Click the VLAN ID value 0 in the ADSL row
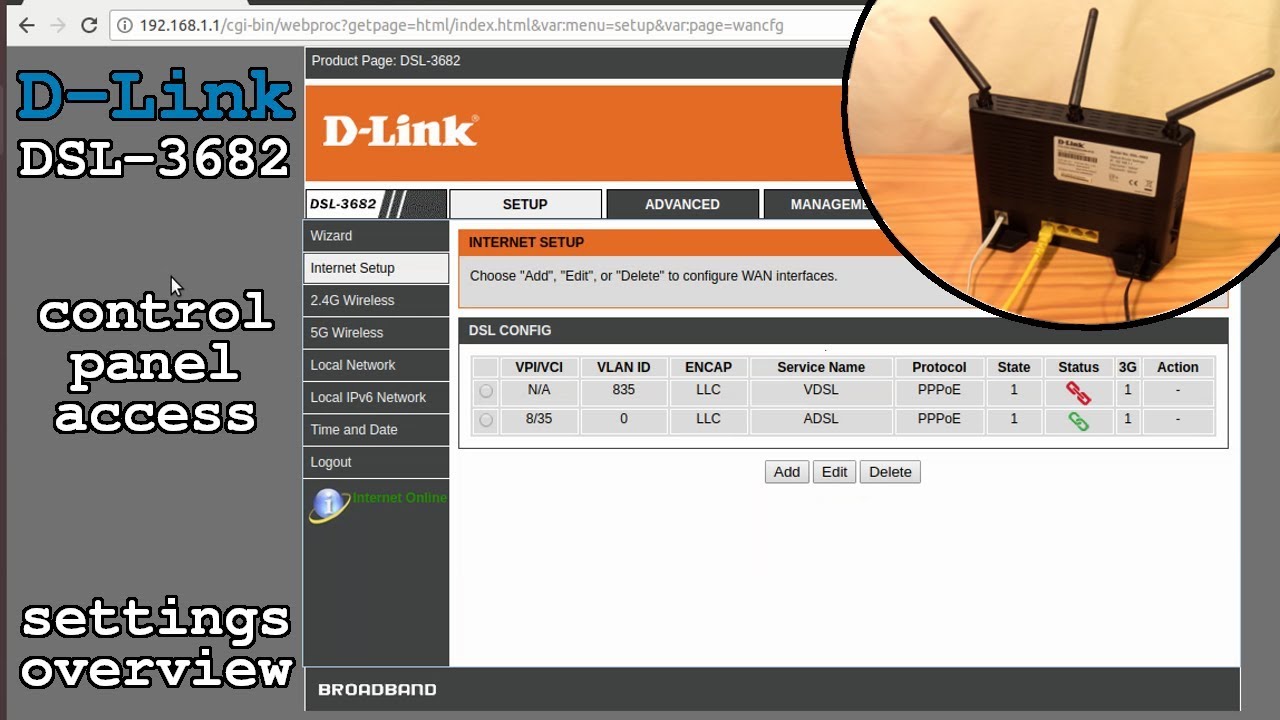This screenshot has height=720, width=1280. pos(624,419)
